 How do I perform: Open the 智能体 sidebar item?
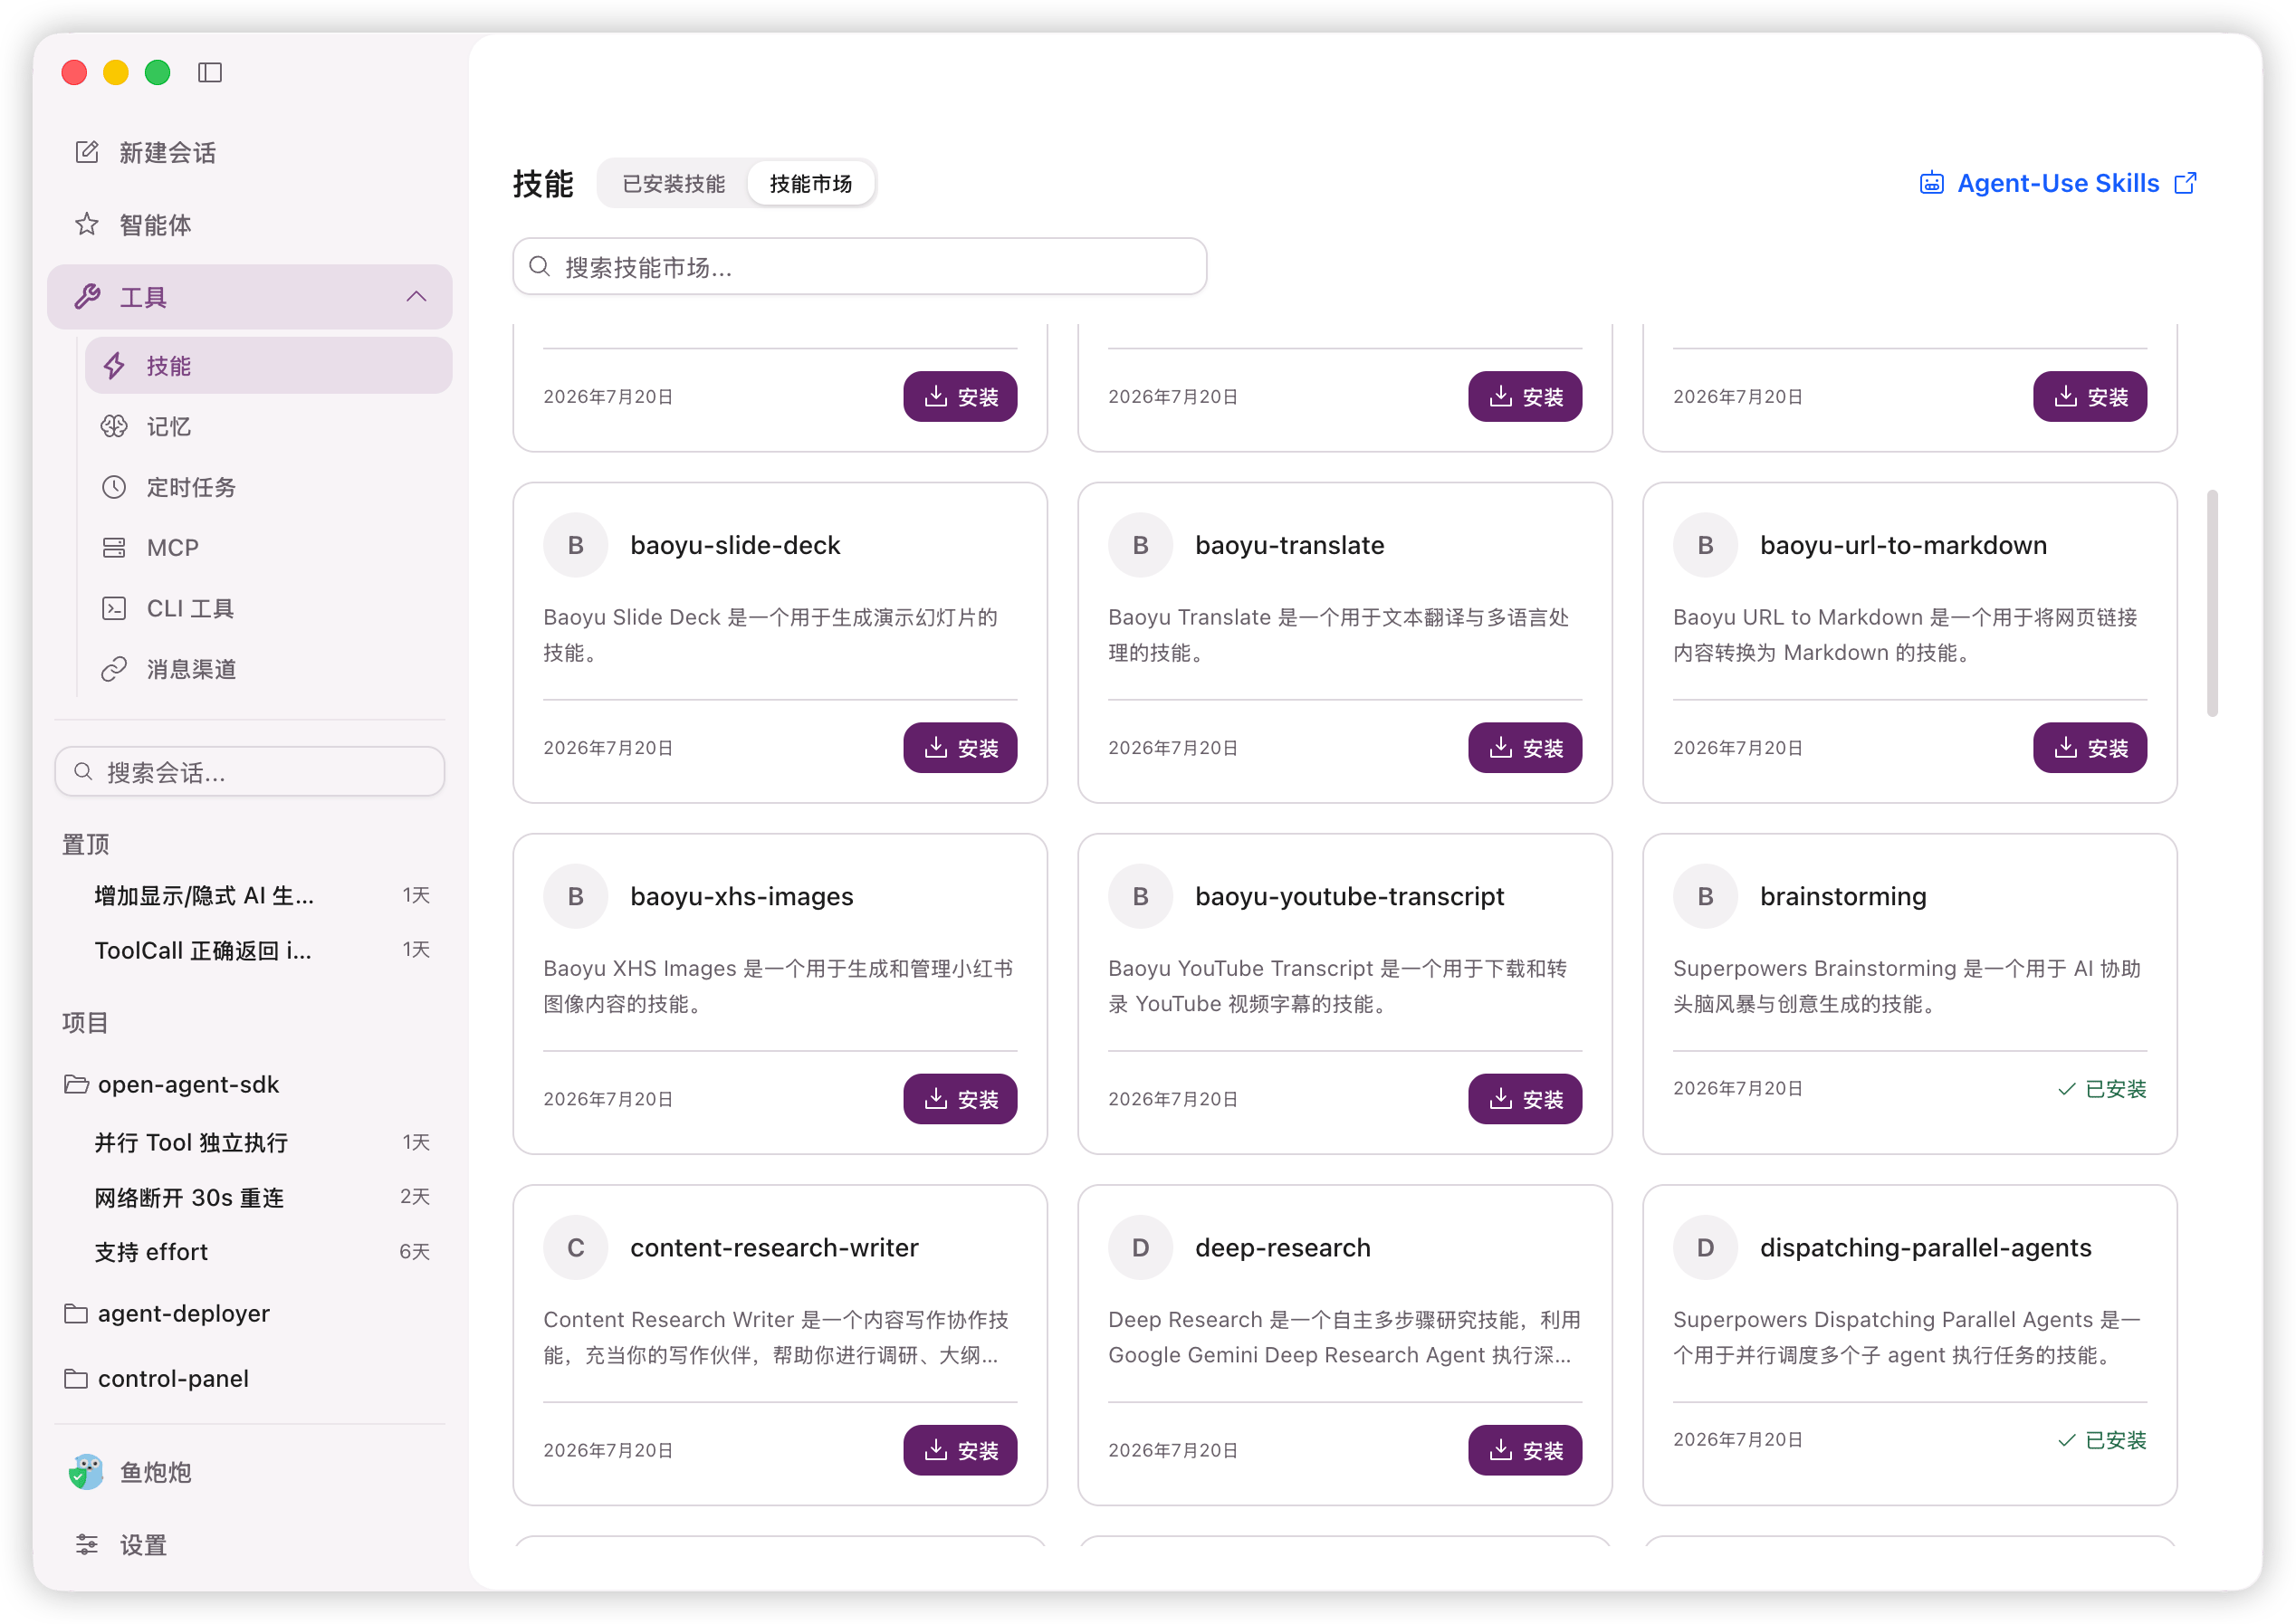(x=250, y=224)
